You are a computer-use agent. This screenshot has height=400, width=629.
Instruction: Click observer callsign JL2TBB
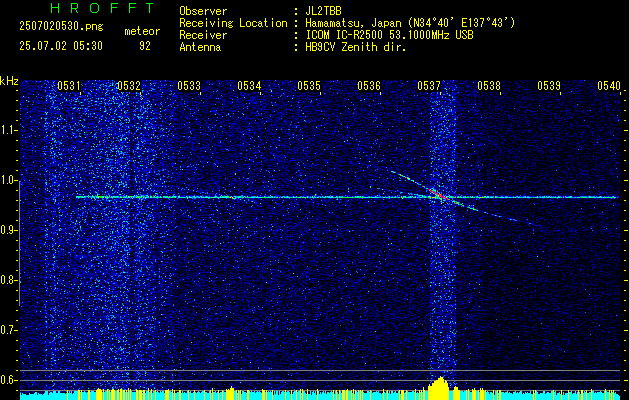coord(323,11)
